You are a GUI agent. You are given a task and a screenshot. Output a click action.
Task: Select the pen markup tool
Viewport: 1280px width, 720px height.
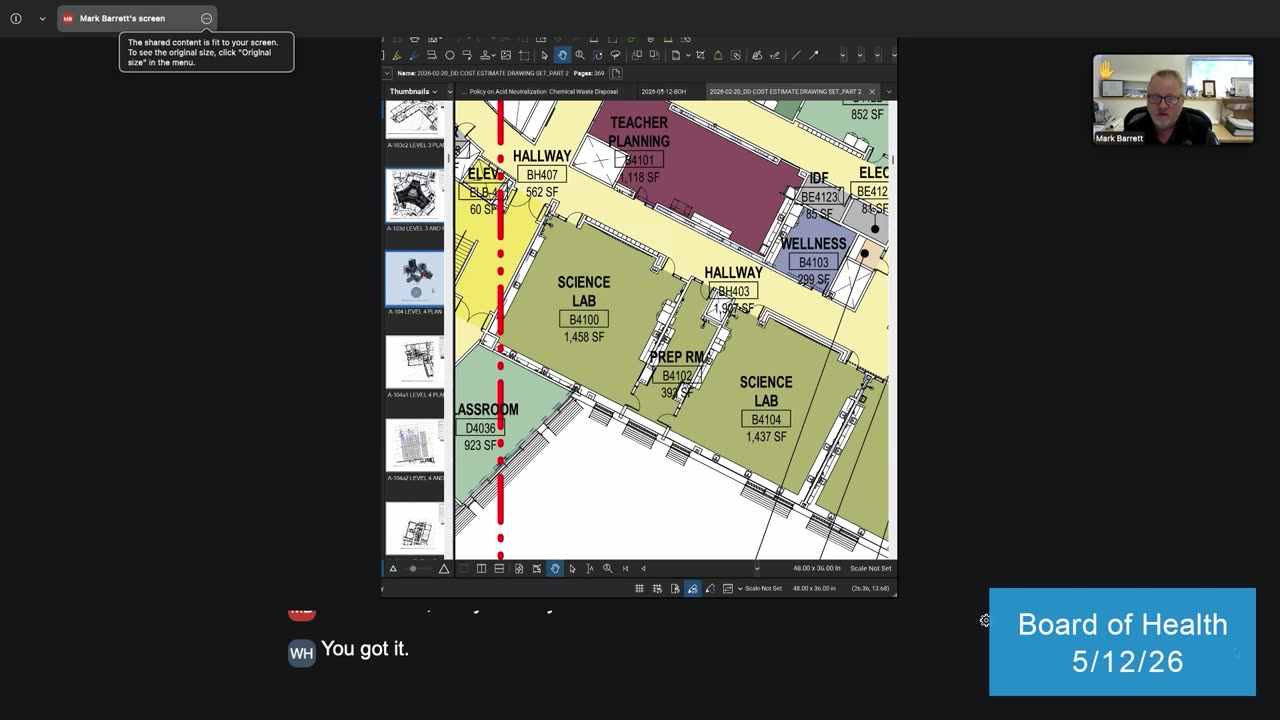(414, 55)
